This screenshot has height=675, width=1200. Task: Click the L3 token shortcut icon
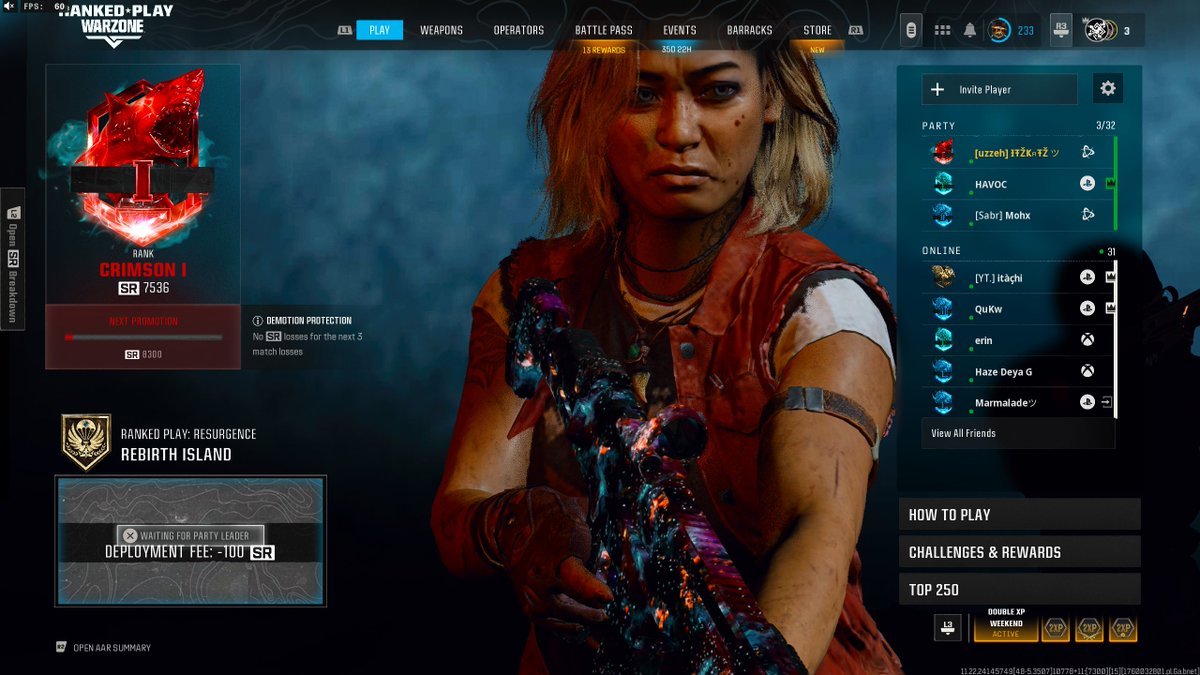pyautogui.click(x=949, y=628)
